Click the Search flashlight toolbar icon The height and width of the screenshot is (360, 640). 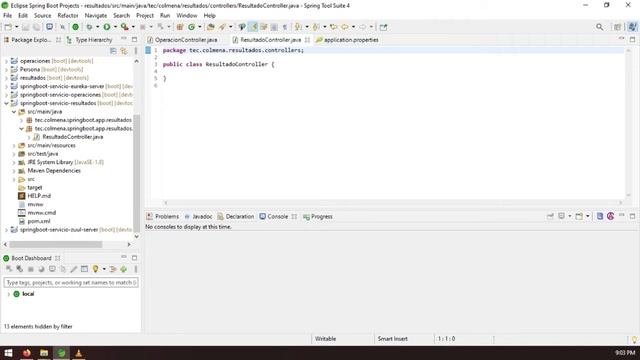(x=222, y=27)
